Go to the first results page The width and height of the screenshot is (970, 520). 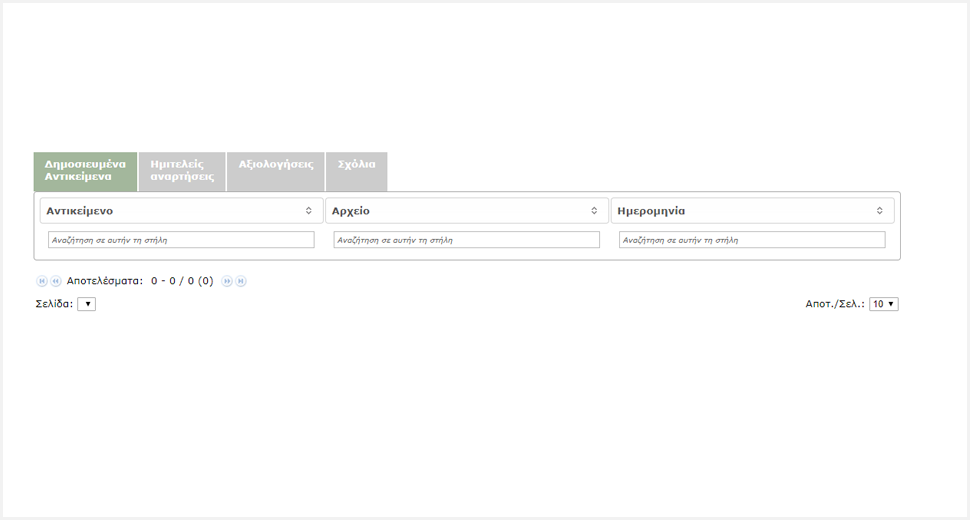pos(42,282)
